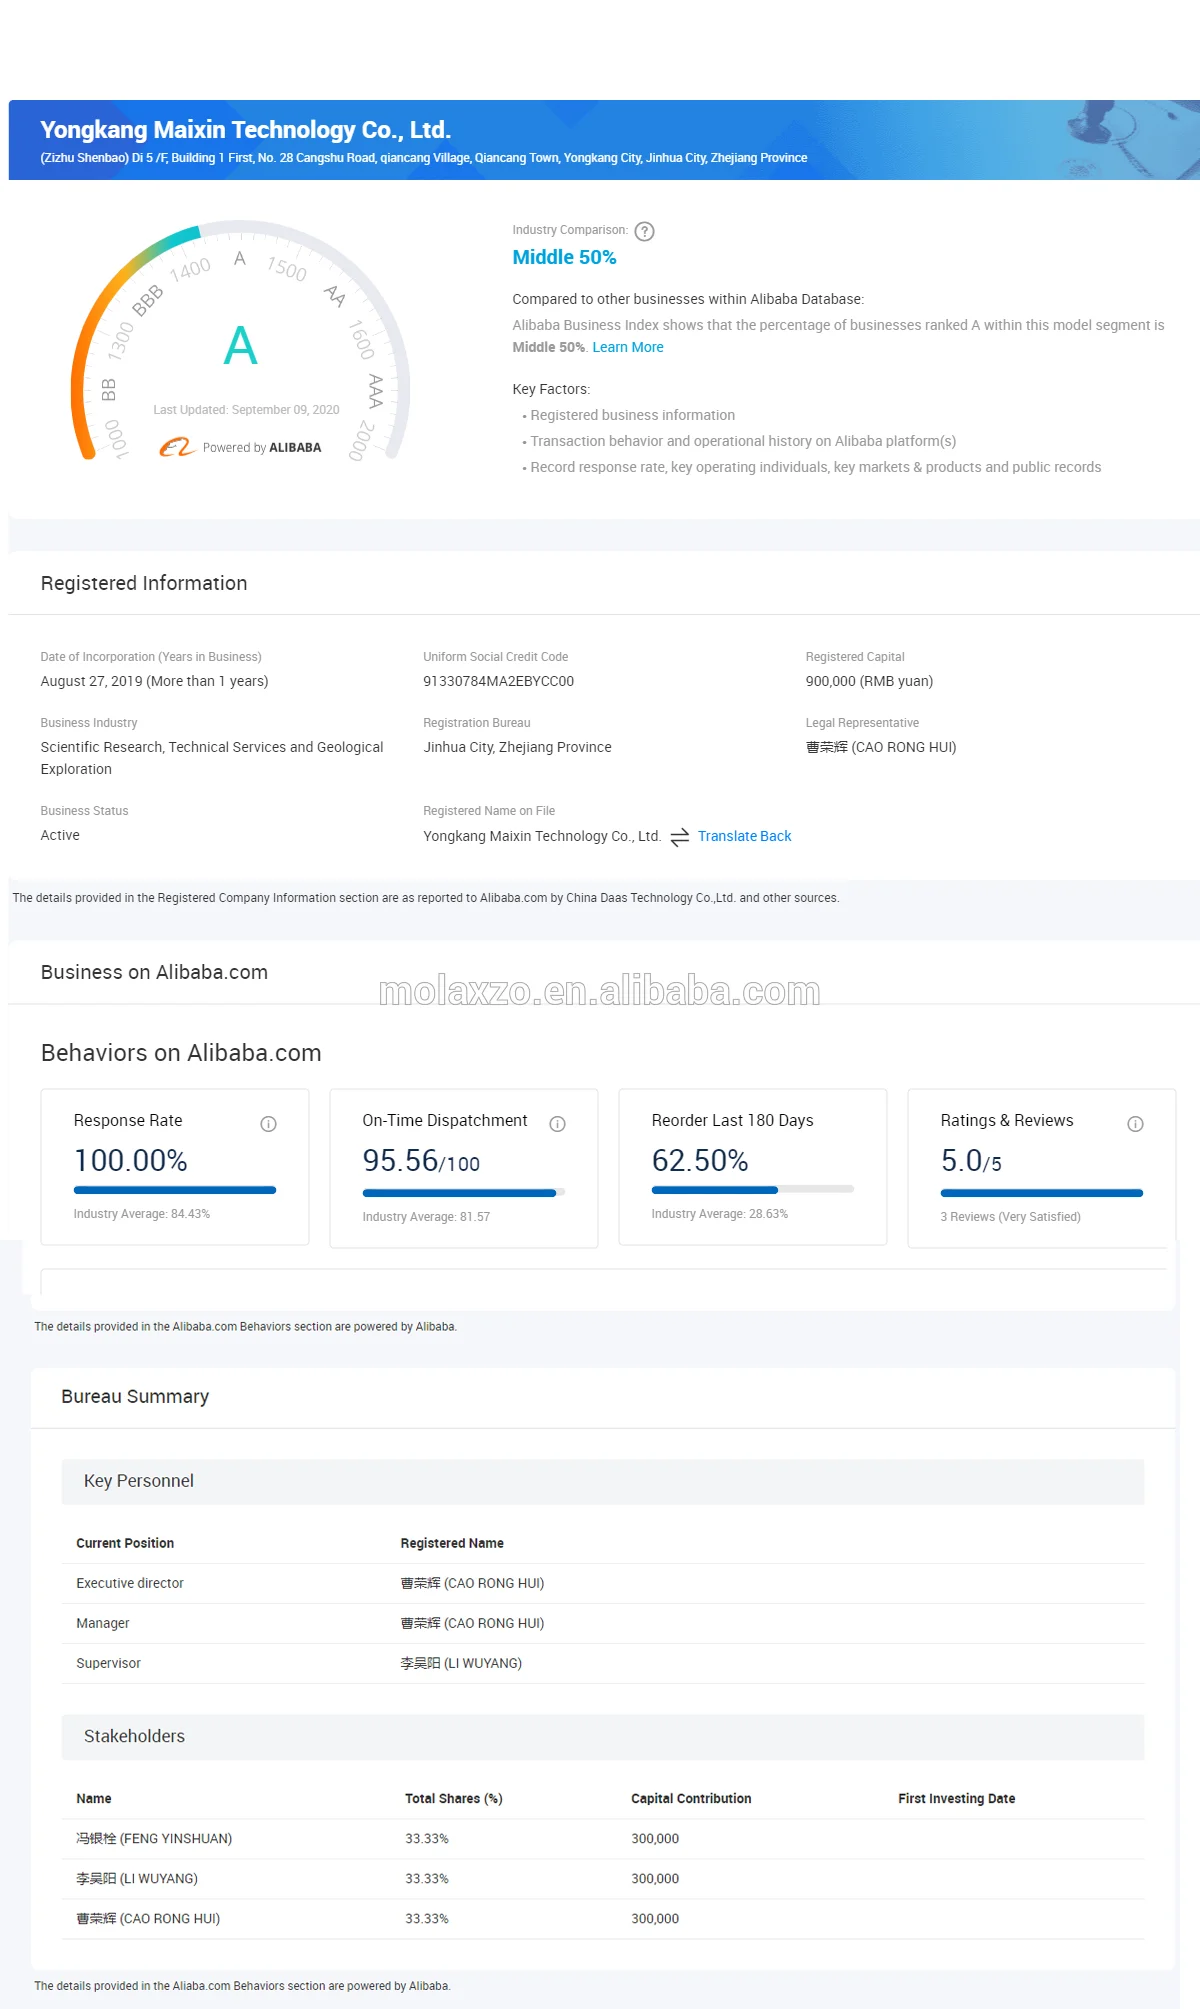Click the credit rating gauge letter A
The width and height of the screenshot is (1200, 2009).
tap(240, 346)
